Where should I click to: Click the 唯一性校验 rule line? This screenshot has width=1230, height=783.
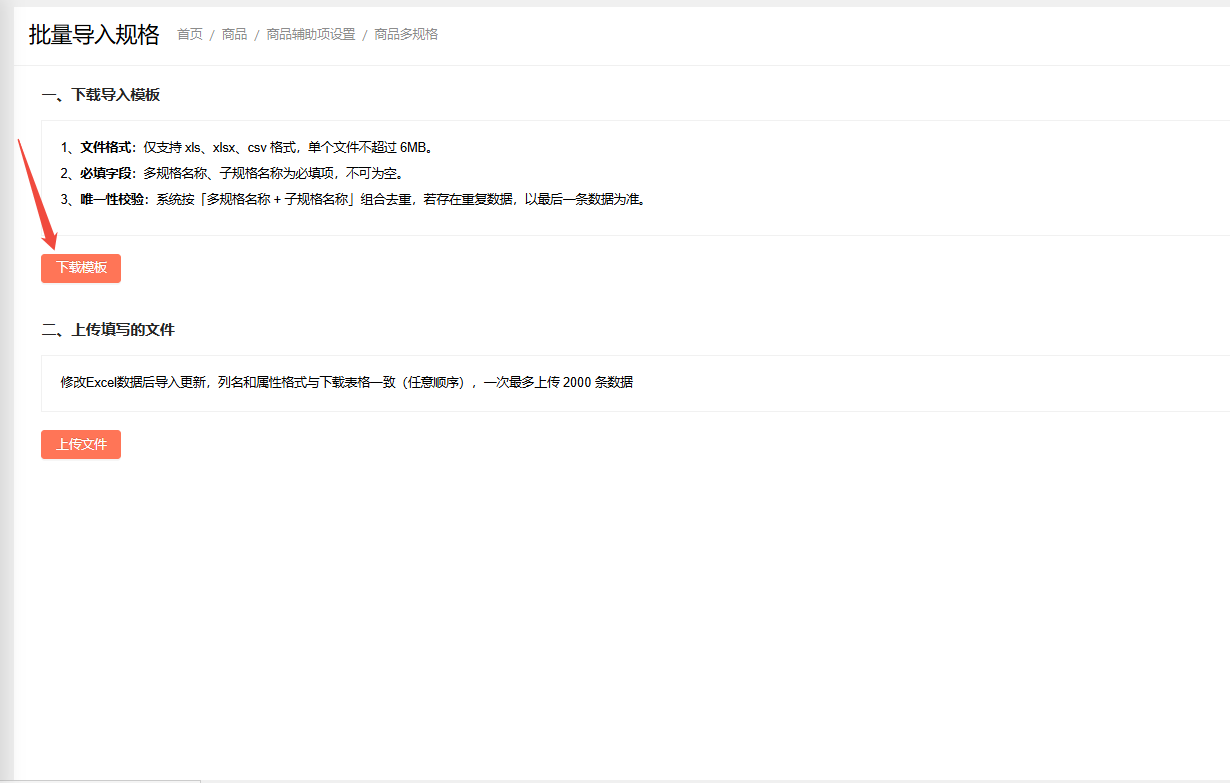pyautogui.click(x=354, y=199)
